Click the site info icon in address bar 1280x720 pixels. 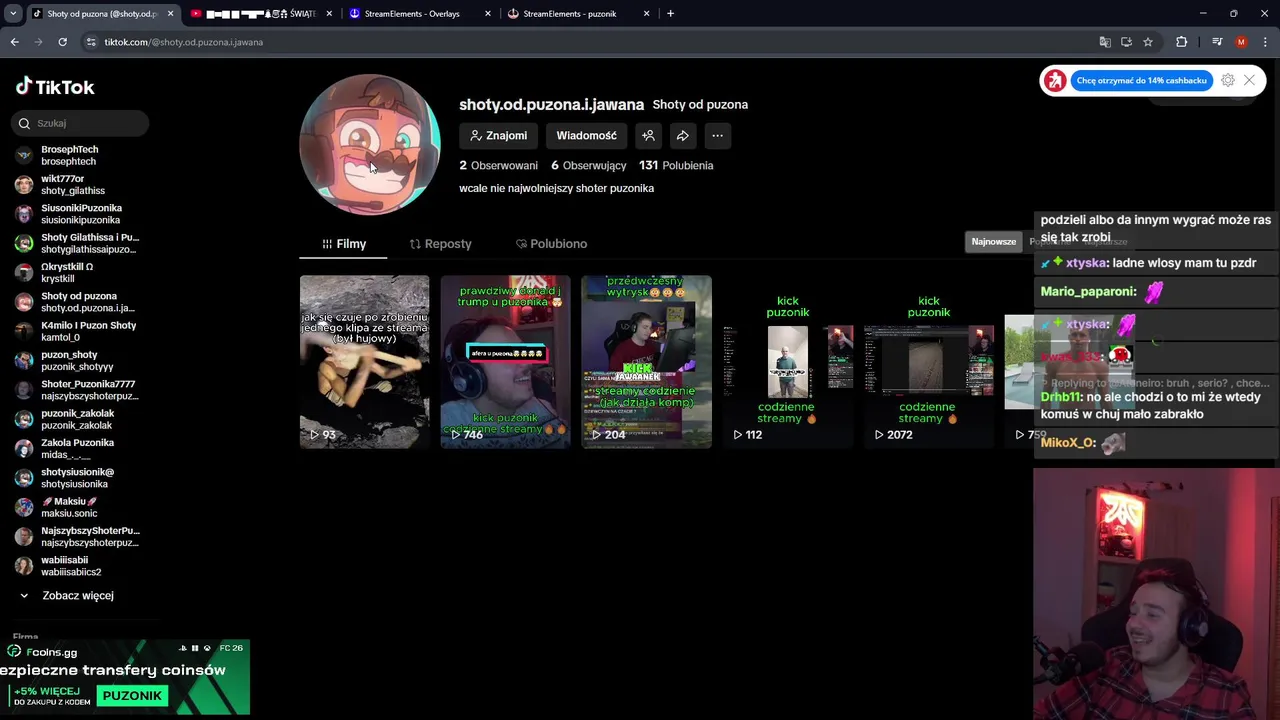[x=91, y=42]
